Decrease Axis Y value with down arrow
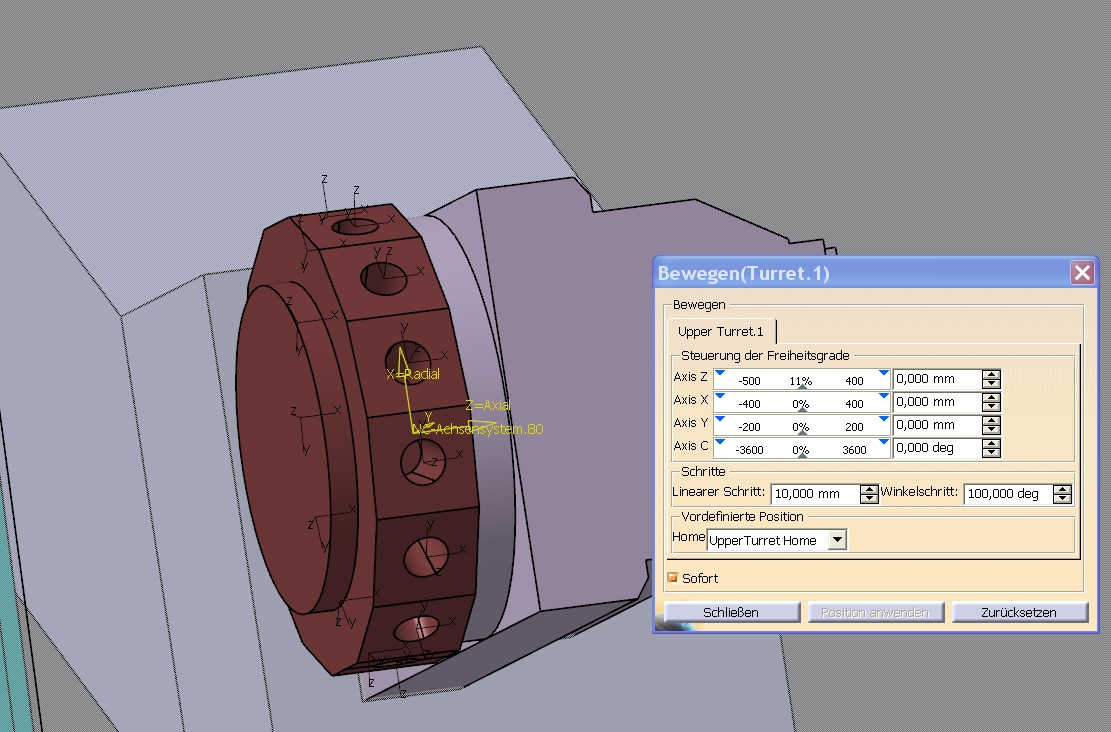The height and width of the screenshot is (732, 1111). pyautogui.click(x=991, y=430)
